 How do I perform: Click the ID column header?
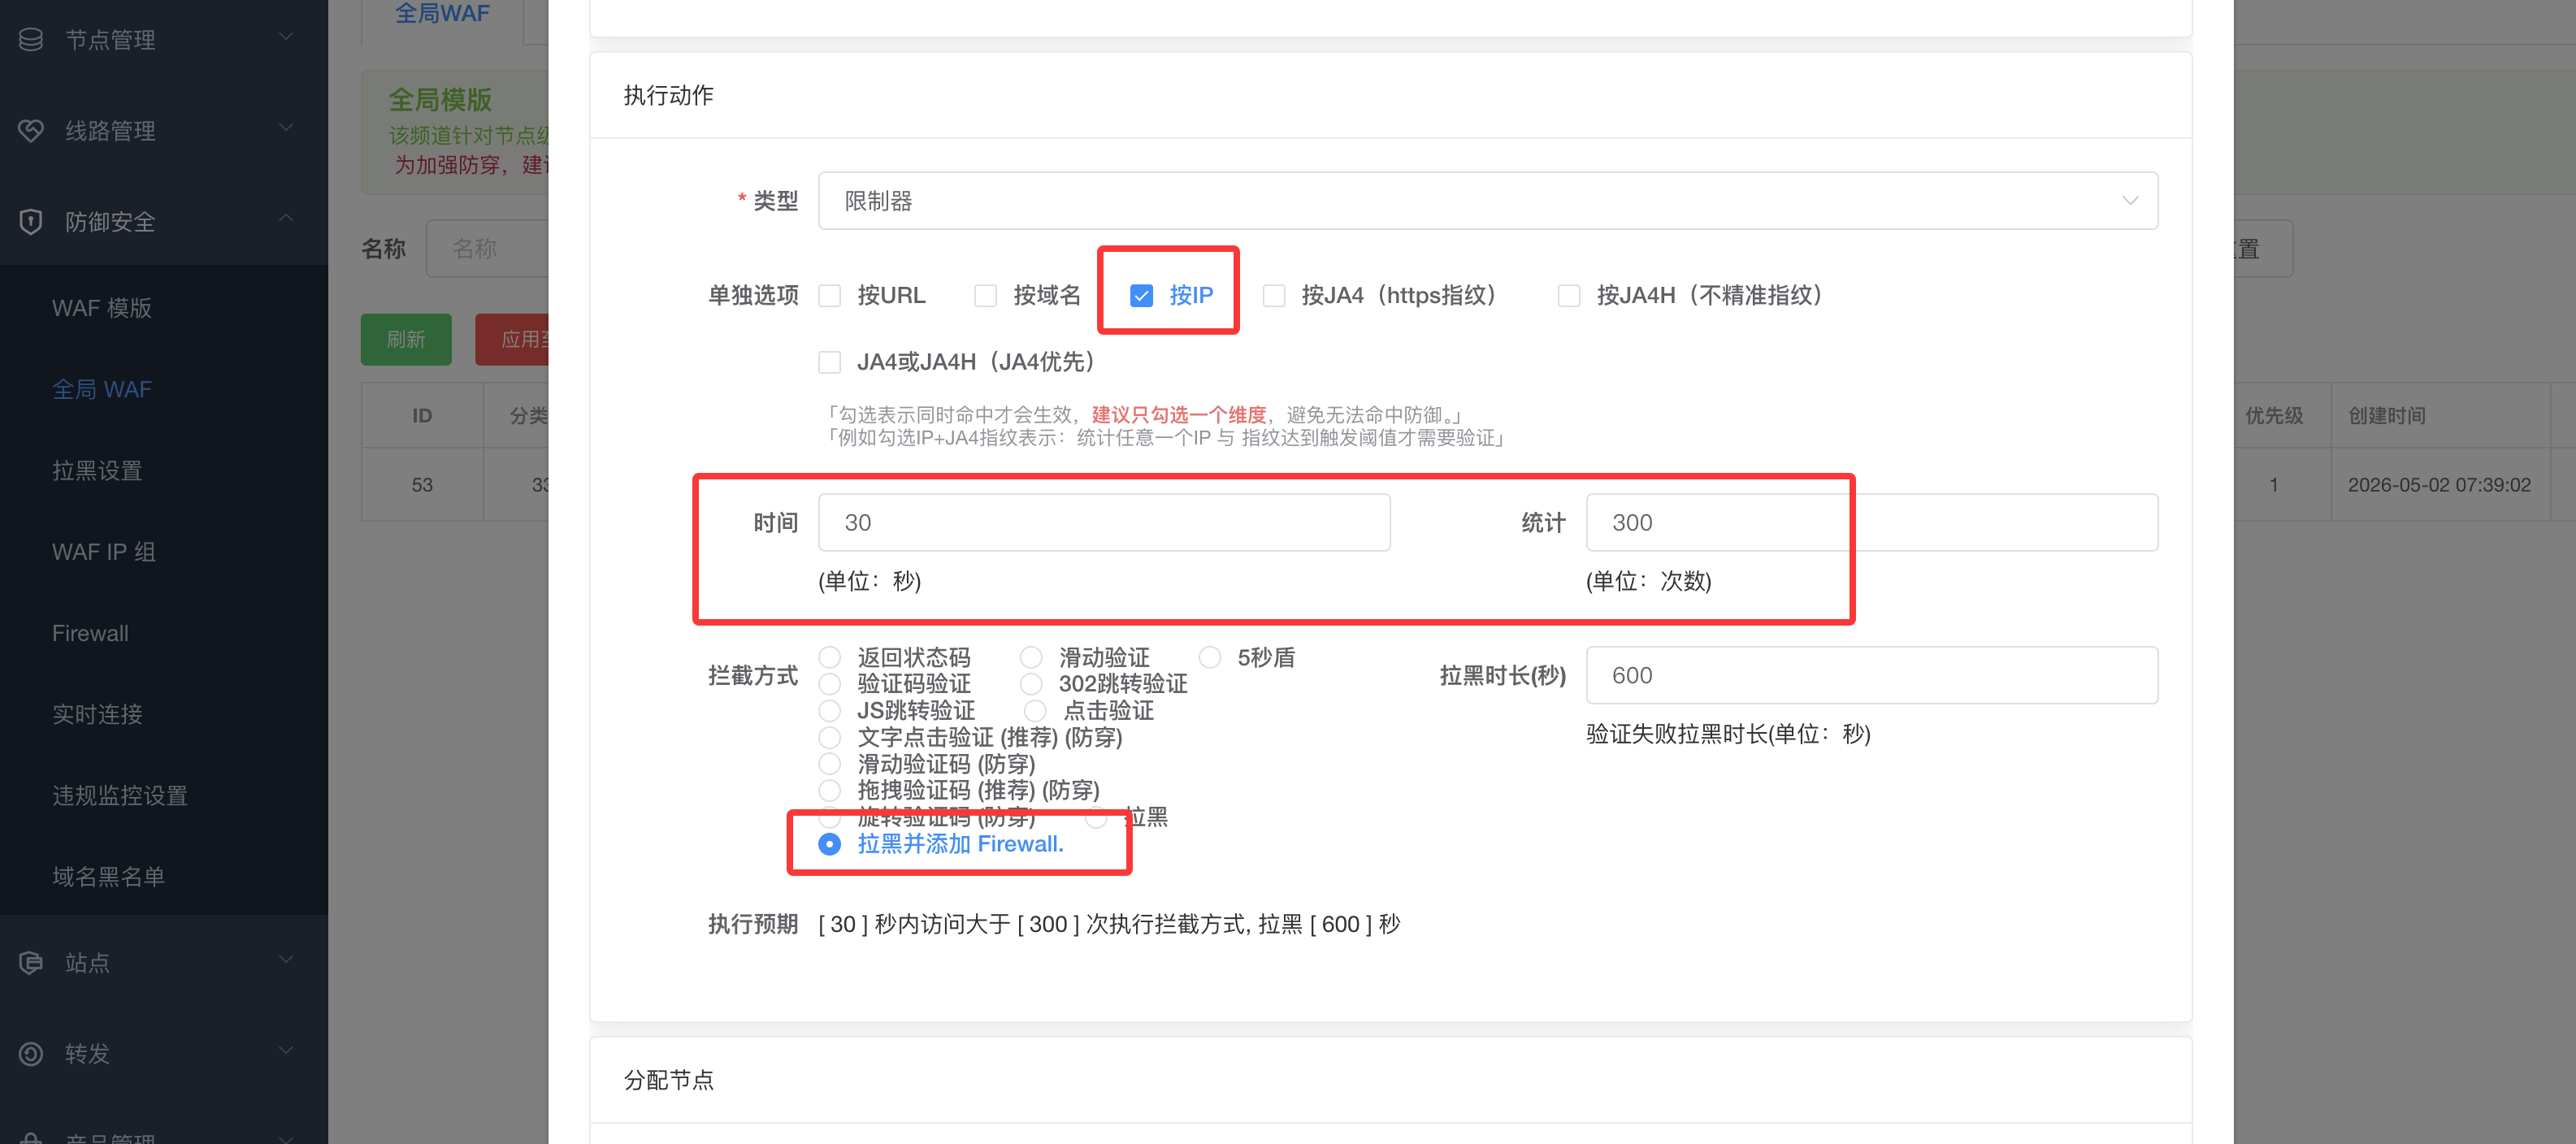(422, 416)
